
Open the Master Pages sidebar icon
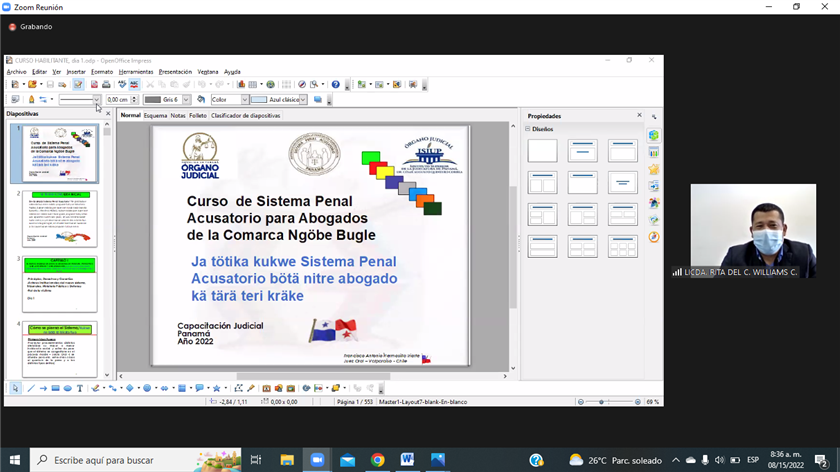pyautogui.click(x=654, y=153)
